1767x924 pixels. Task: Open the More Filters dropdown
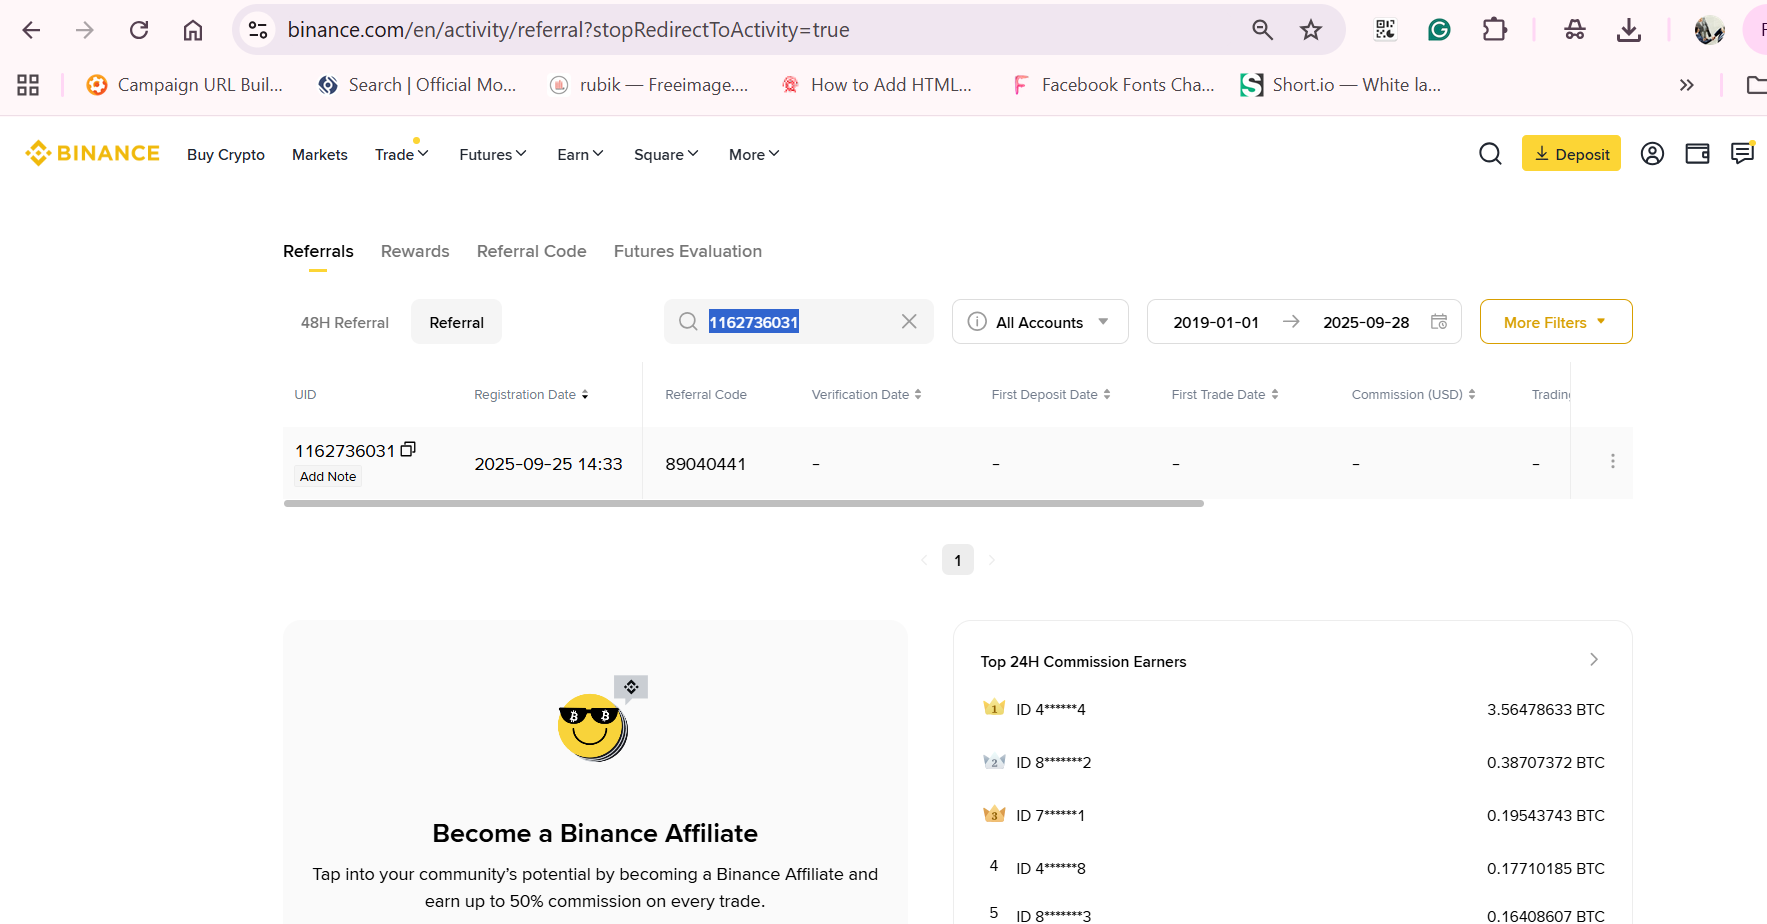[x=1555, y=322]
